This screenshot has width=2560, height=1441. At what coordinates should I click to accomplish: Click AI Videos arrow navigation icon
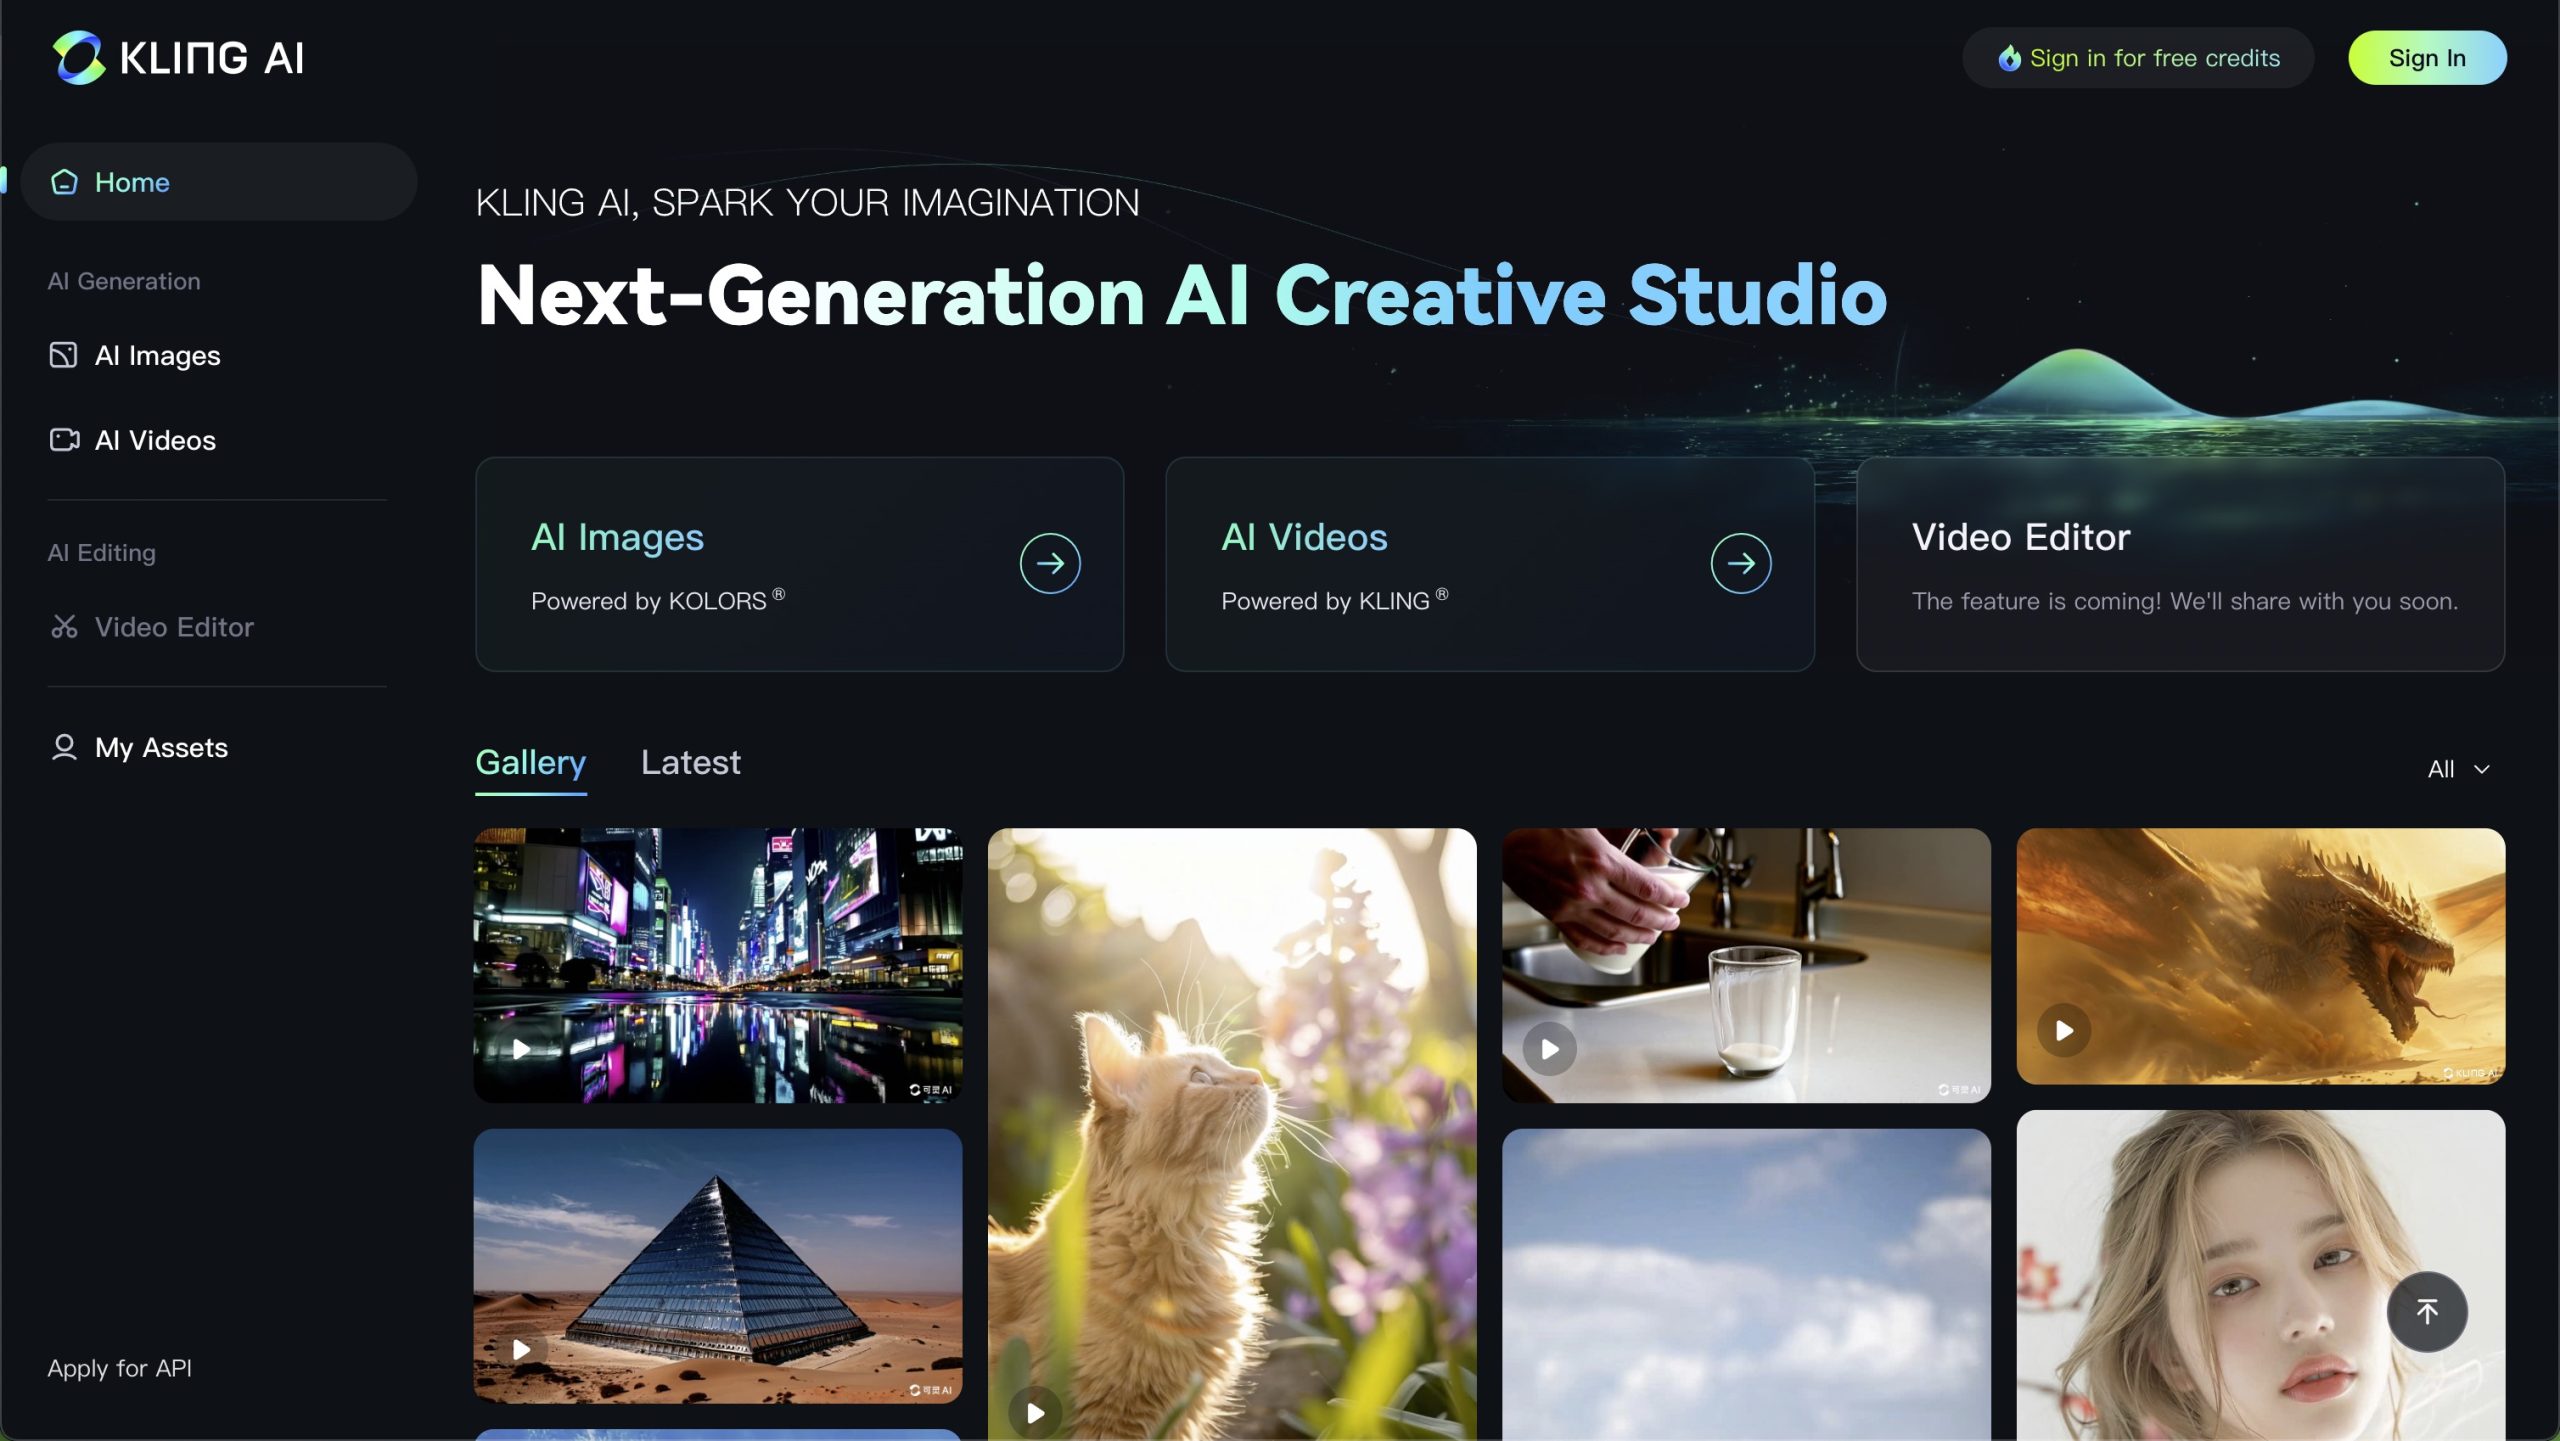1739,562
